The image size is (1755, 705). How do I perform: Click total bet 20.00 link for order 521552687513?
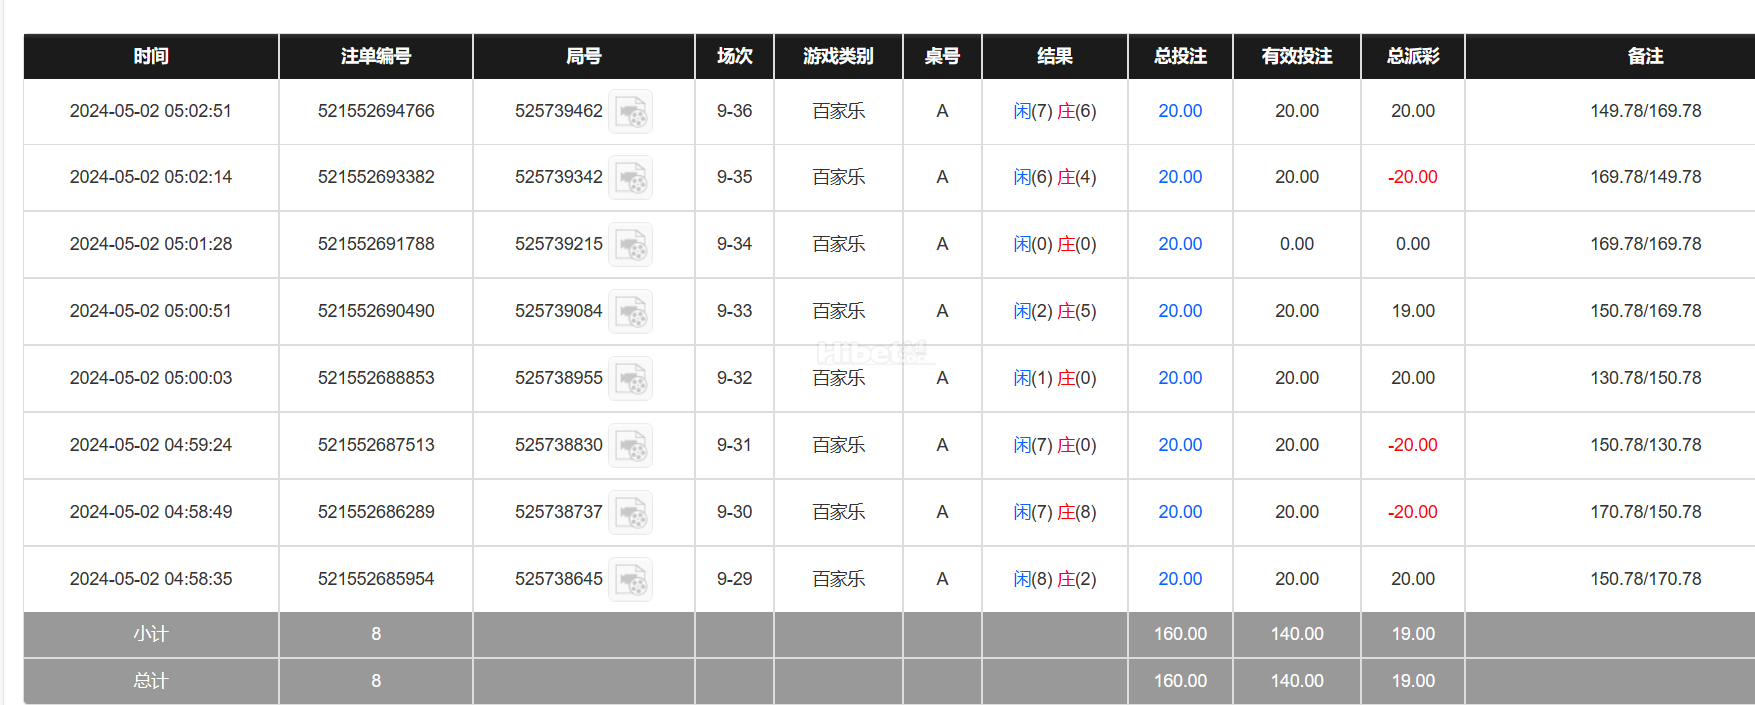click(x=1180, y=445)
